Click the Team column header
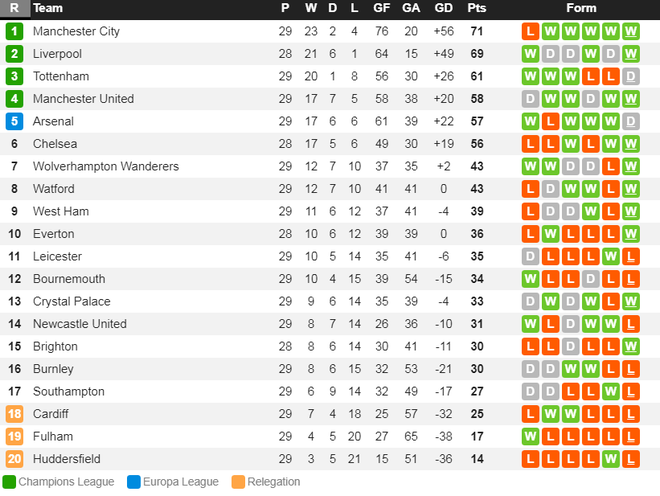 [x=48, y=8]
